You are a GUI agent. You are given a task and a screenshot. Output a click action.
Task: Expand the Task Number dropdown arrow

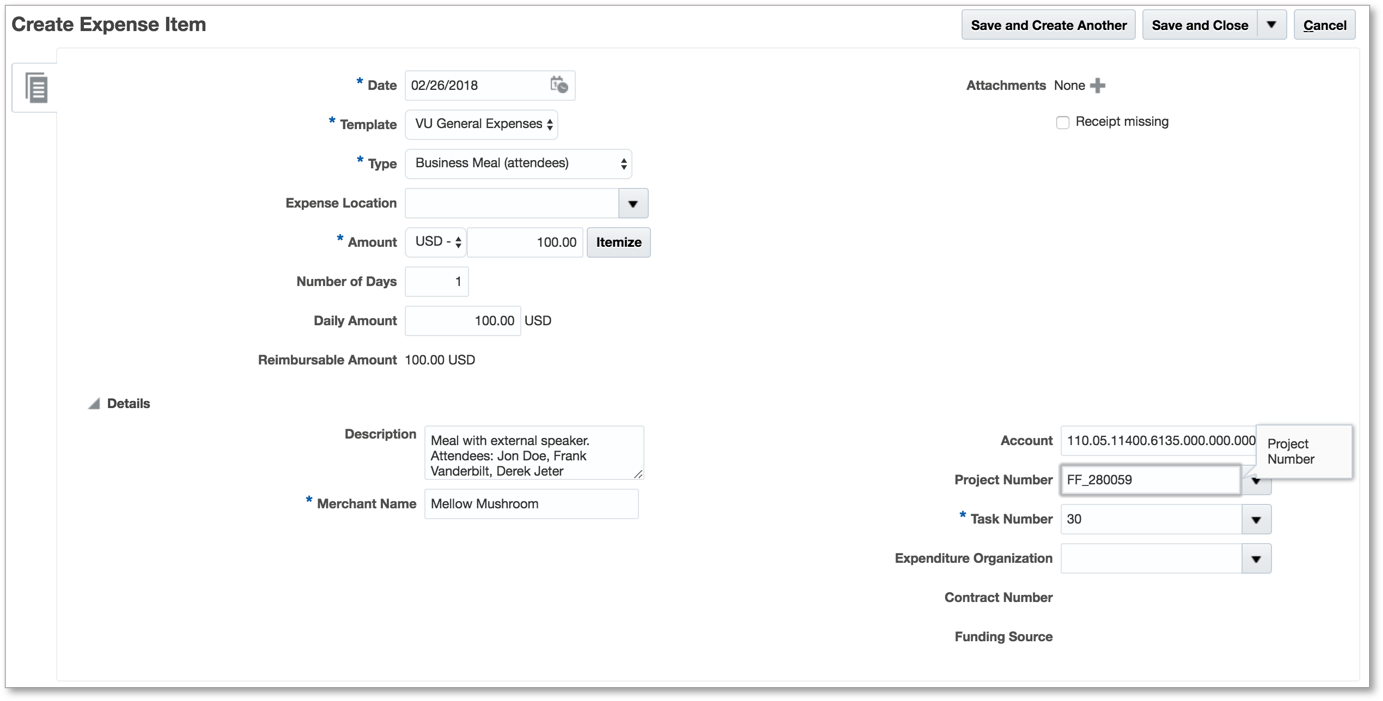point(1256,519)
